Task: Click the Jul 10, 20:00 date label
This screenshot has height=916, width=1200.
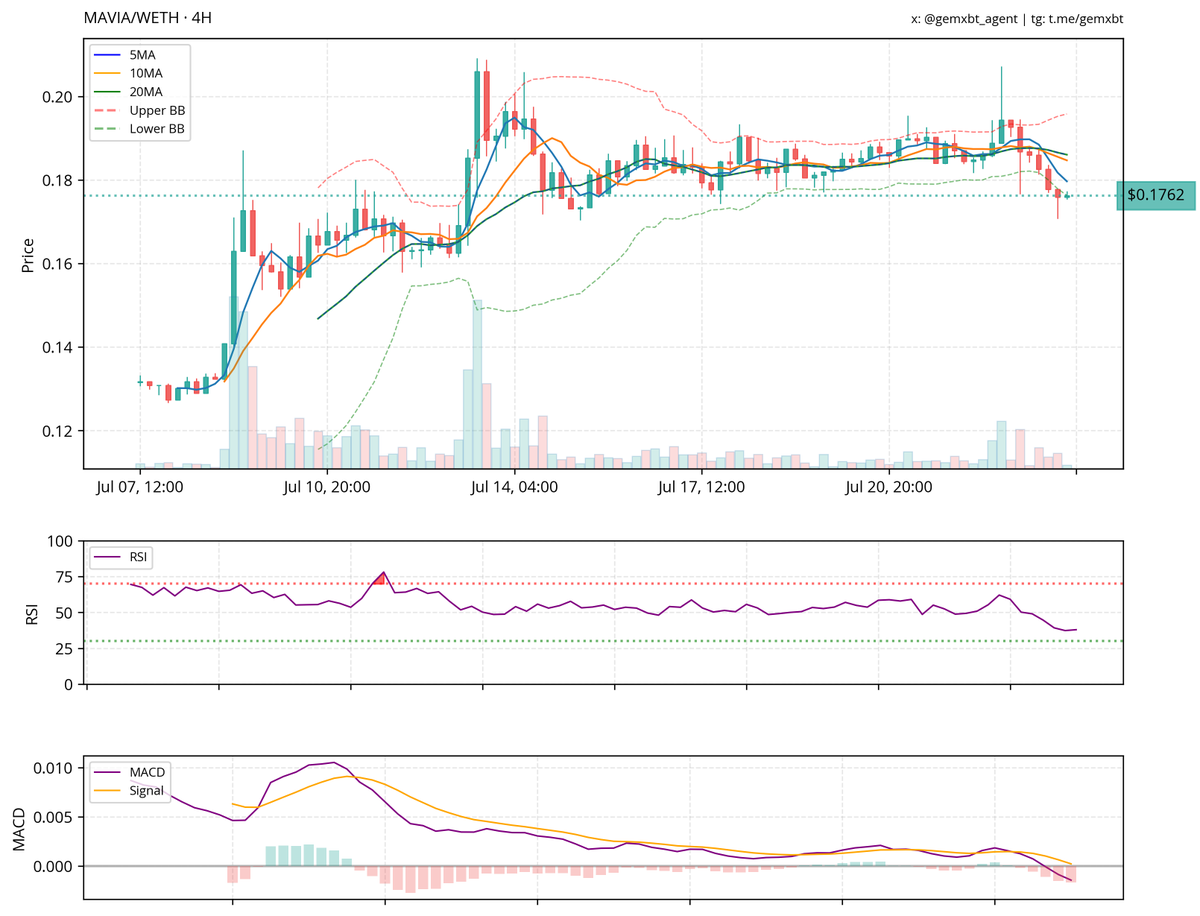Action: [327, 488]
